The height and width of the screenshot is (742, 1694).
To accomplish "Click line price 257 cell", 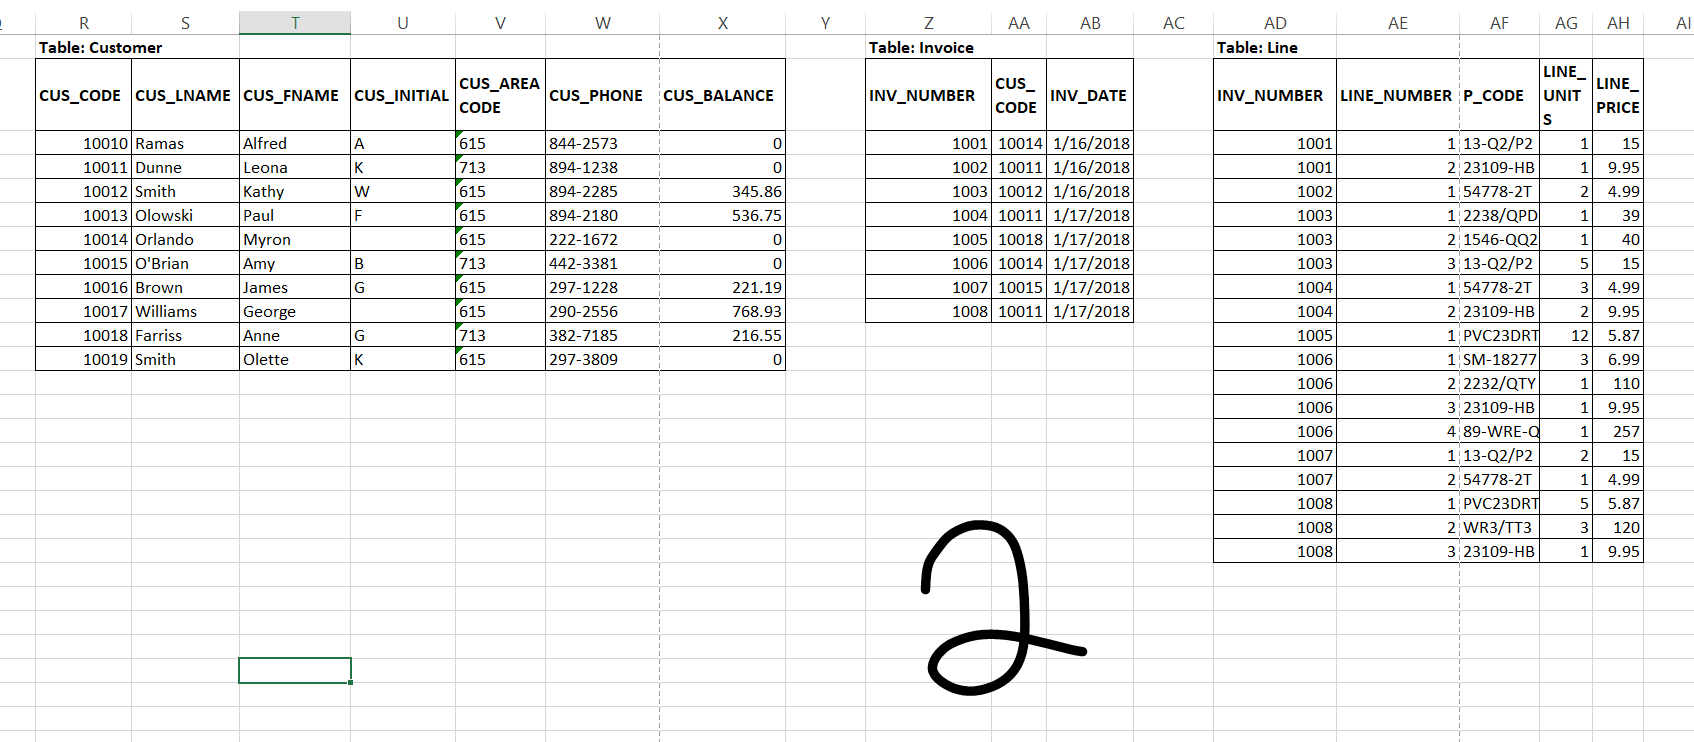I will click(1617, 431).
